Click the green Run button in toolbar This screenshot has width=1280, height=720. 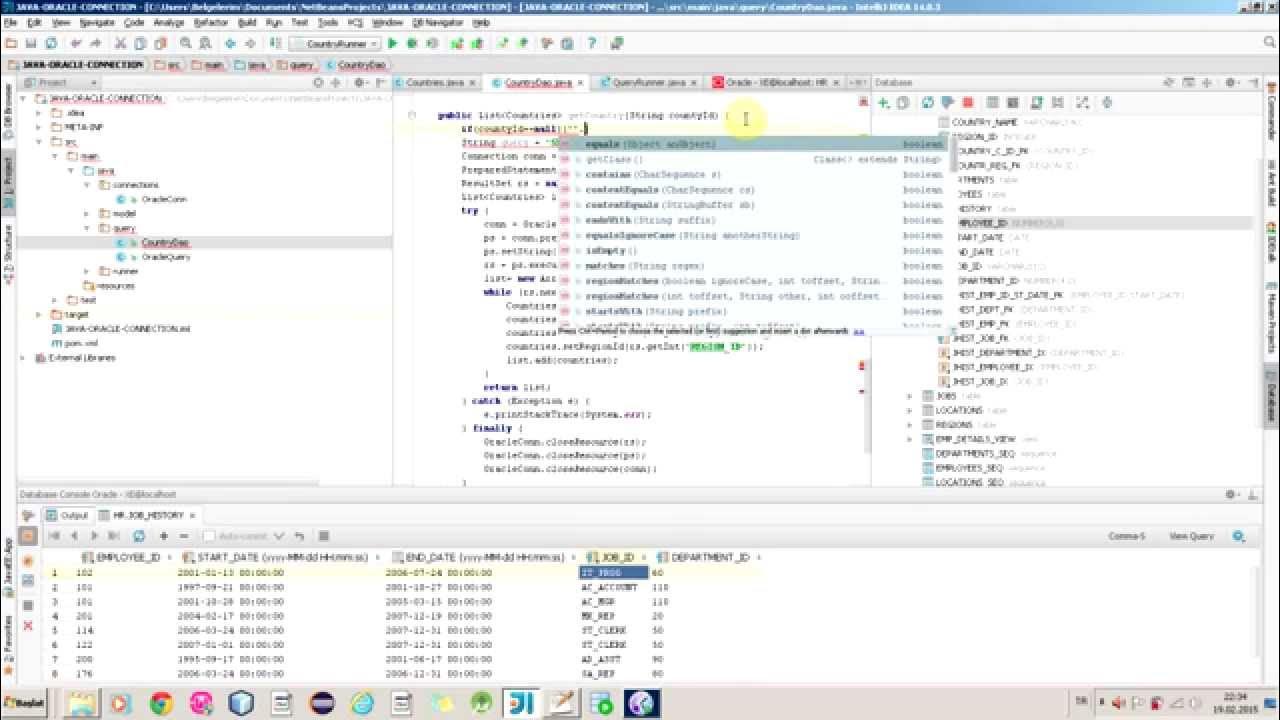(393, 44)
